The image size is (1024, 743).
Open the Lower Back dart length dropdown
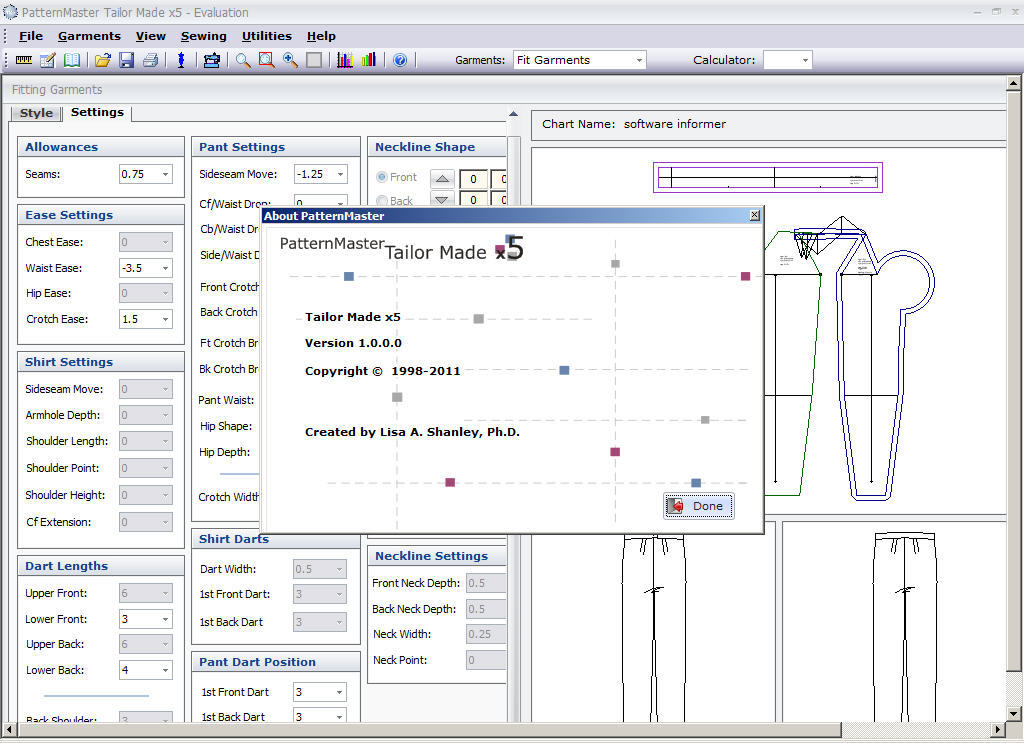pos(165,670)
